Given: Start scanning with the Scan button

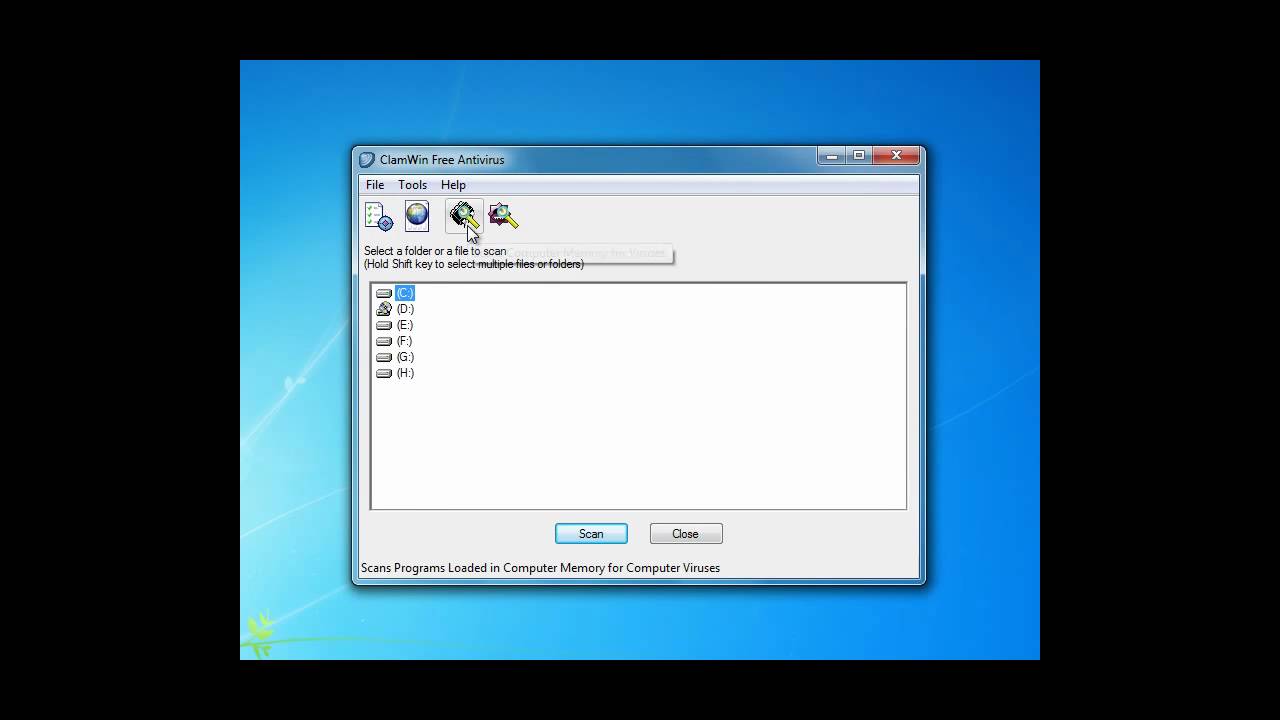Looking at the screenshot, I should pyautogui.click(x=591, y=534).
